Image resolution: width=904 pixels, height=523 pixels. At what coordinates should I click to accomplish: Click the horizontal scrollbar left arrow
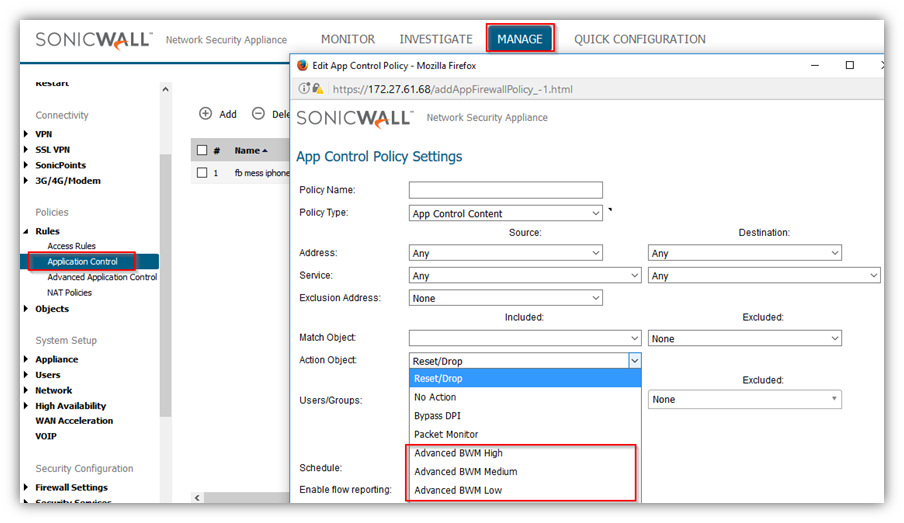point(197,498)
